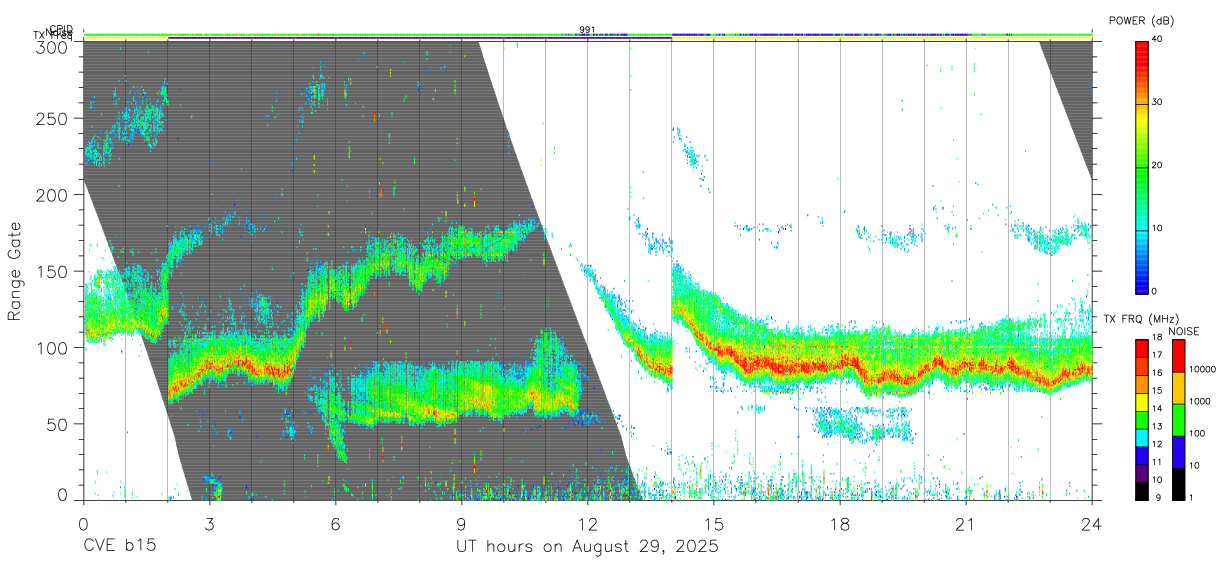Image resolution: width=1228 pixels, height=567 pixels.
Task: Click the 250 tick on the Range Gate axis
Action: coord(54,119)
